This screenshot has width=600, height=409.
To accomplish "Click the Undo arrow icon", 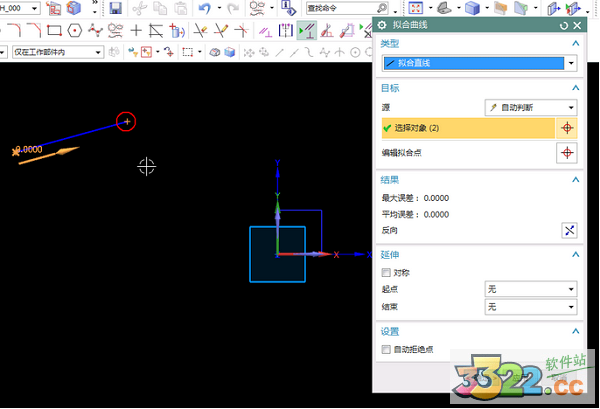I will 204,9.
